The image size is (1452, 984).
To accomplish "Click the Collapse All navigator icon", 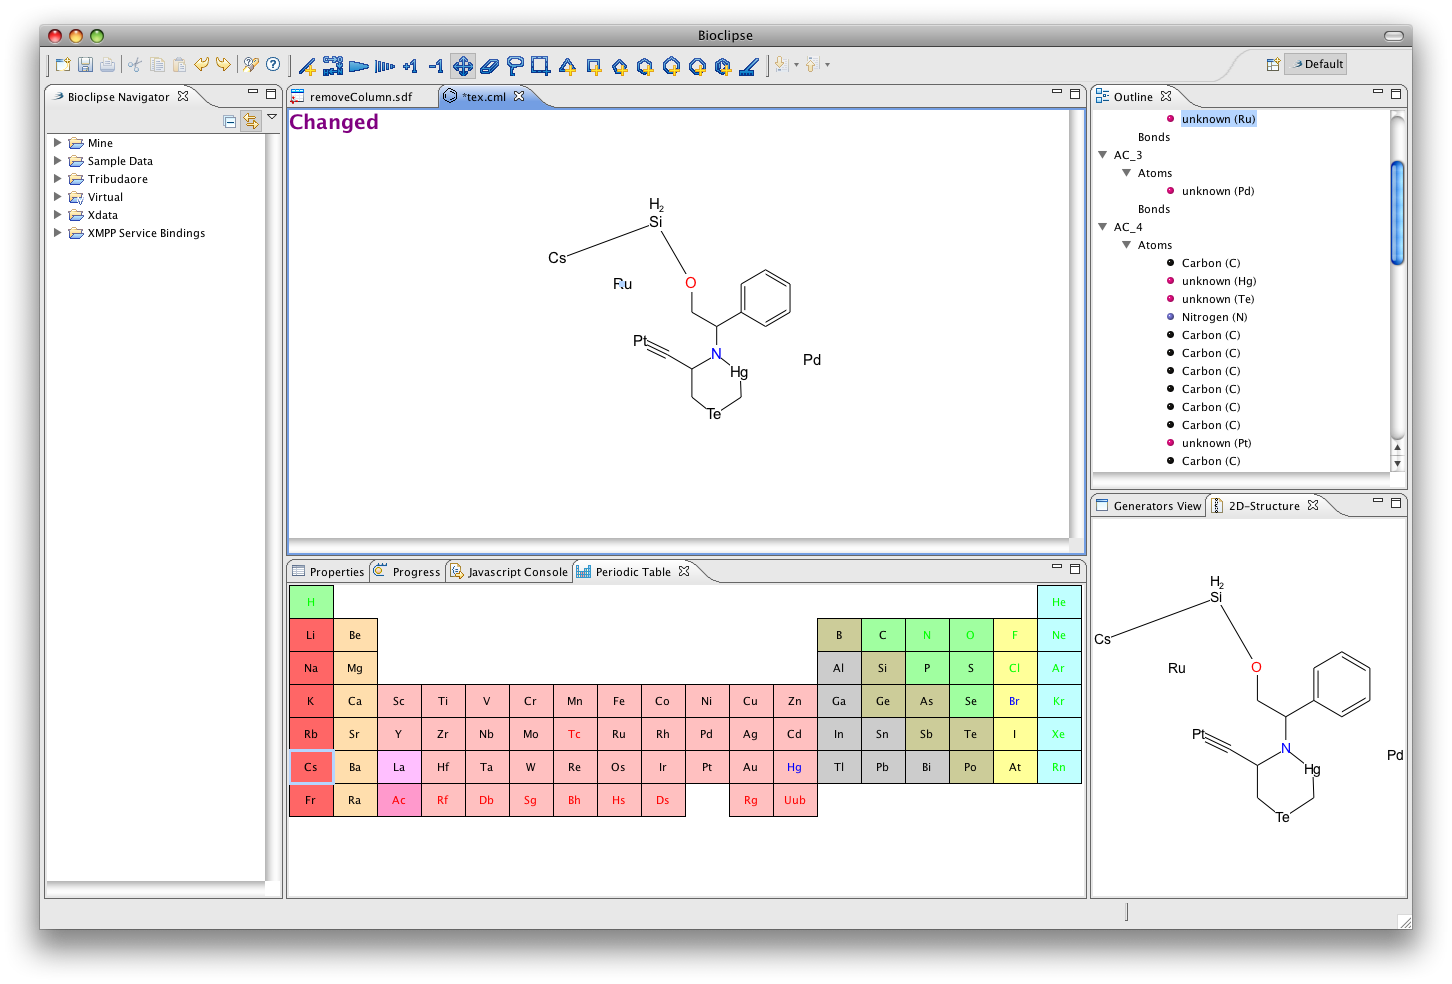I will (230, 121).
